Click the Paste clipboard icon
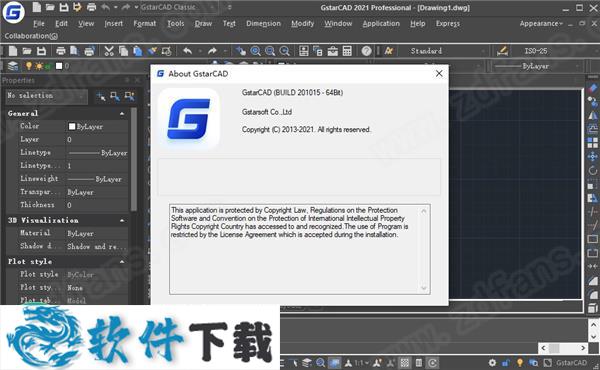Viewport: 600px width, 370px height. 137,51
